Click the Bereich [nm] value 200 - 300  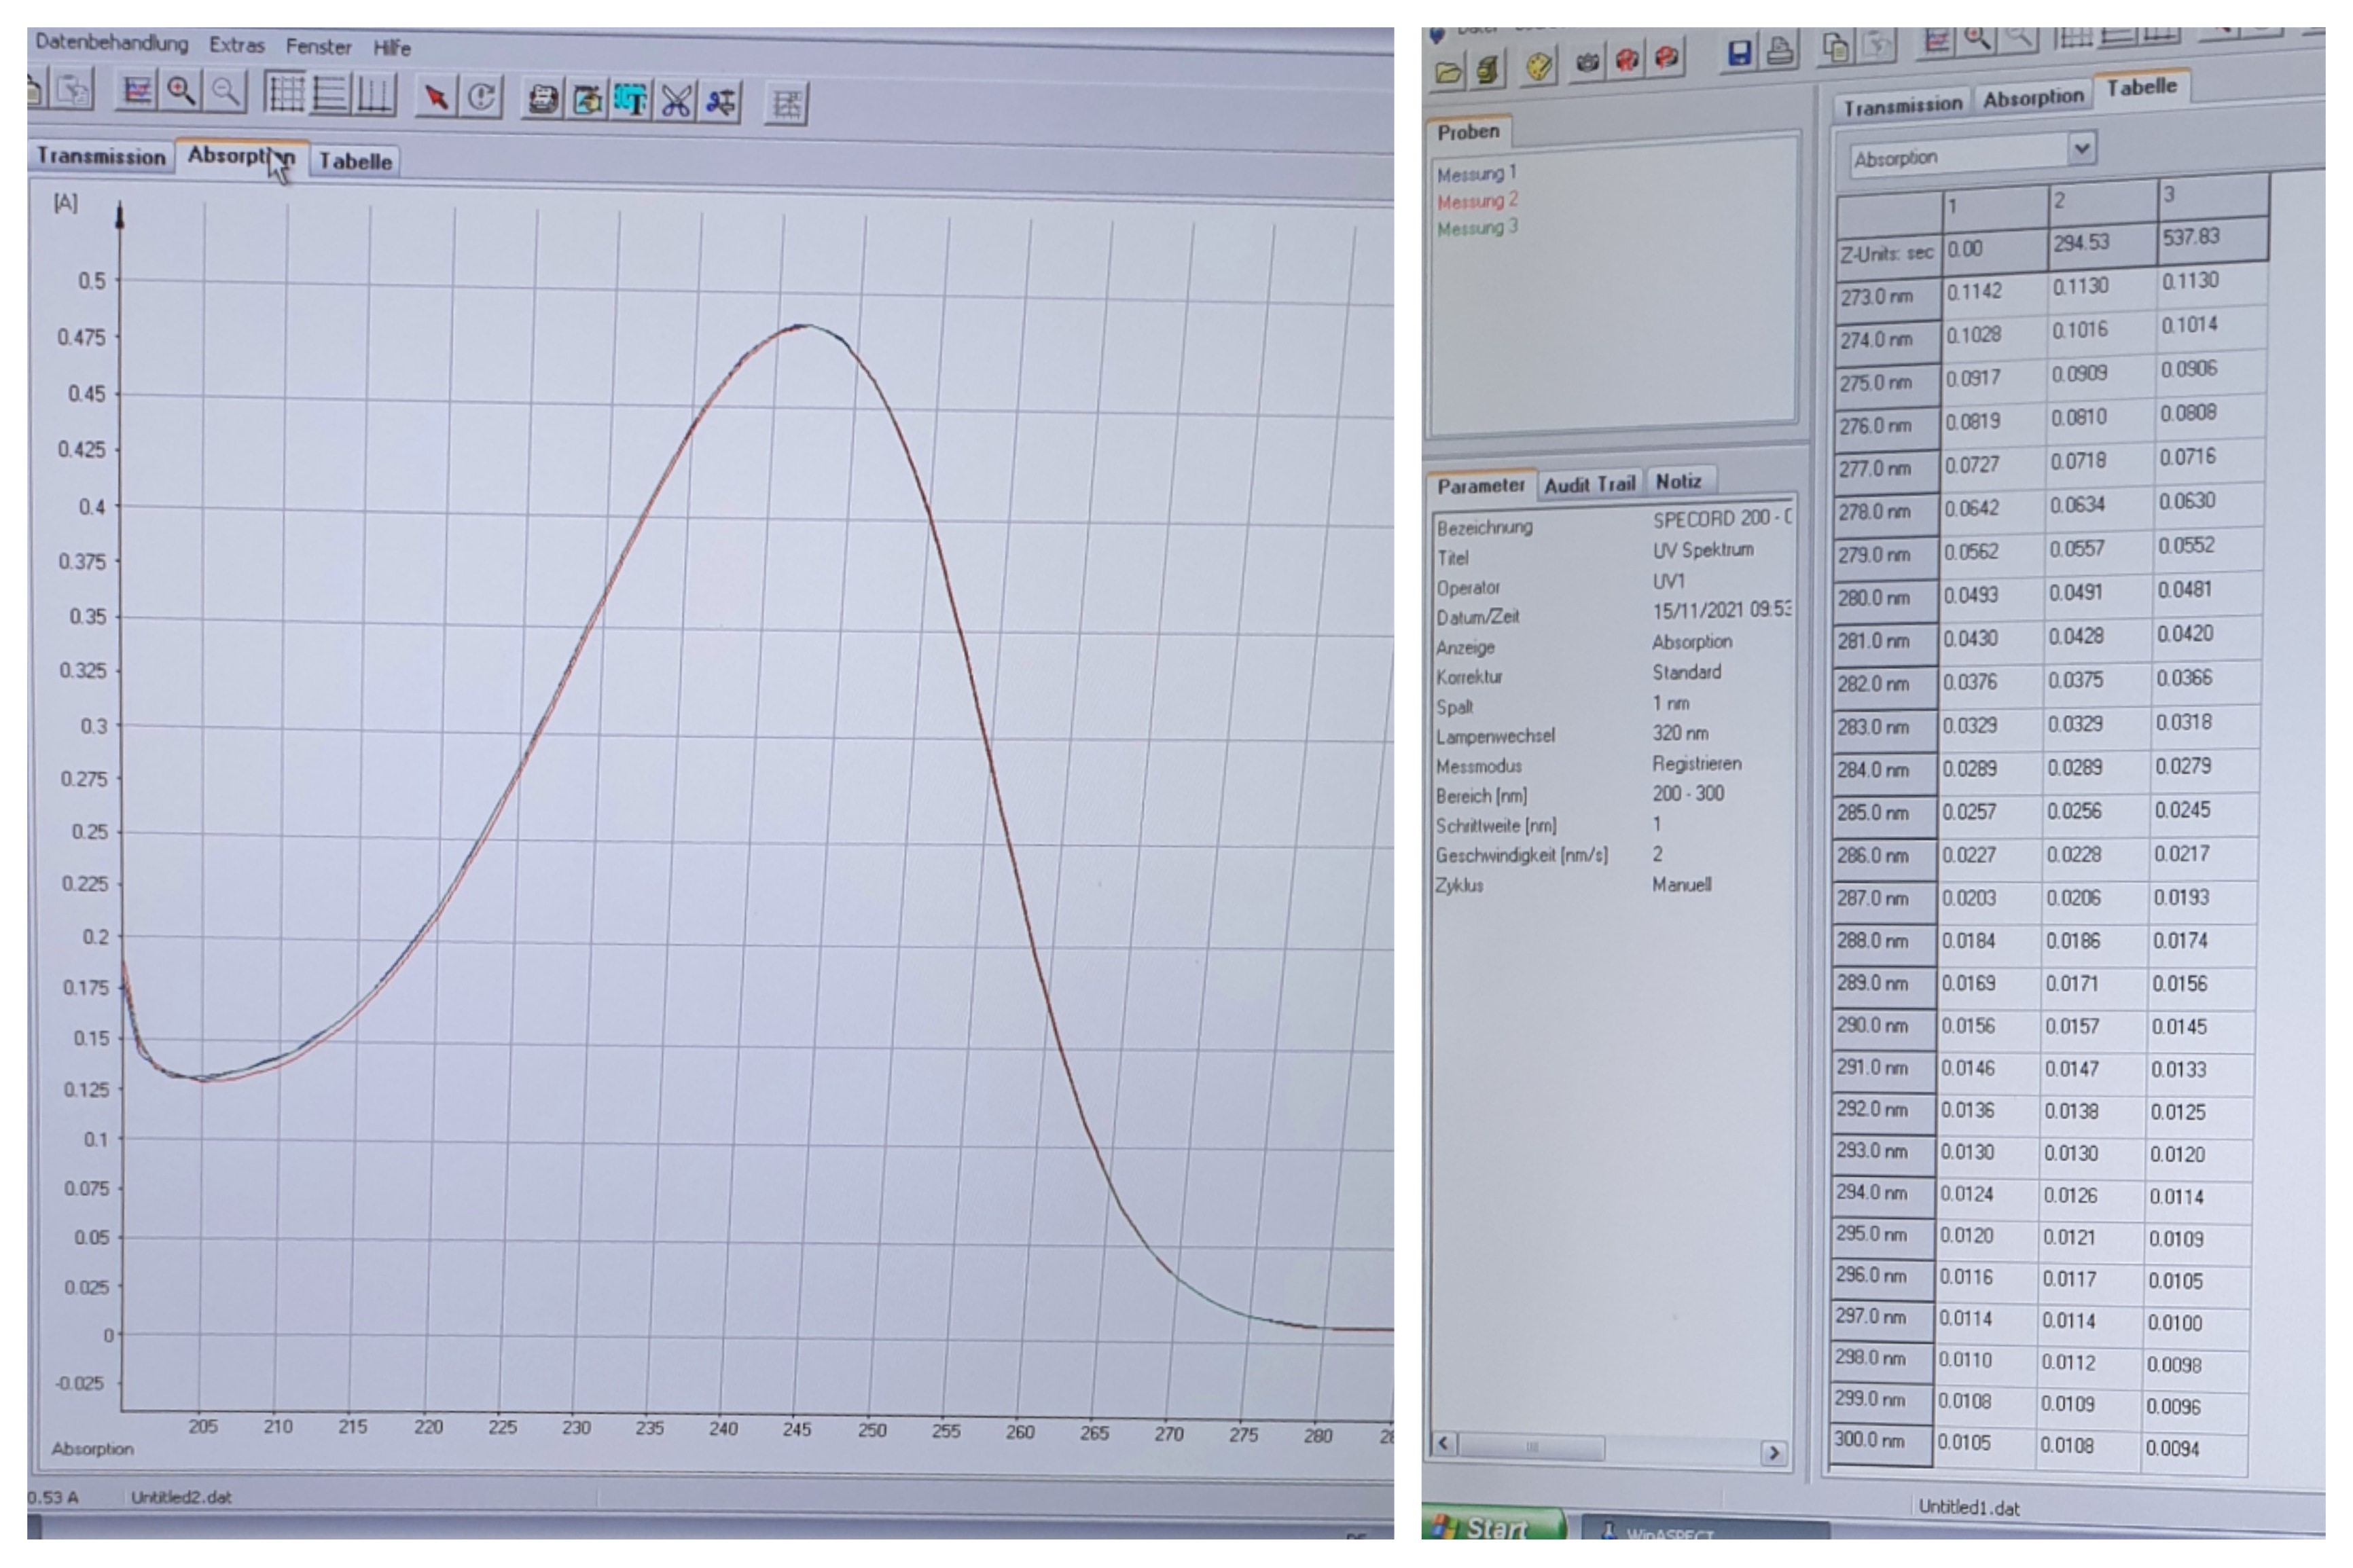point(1688,794)
